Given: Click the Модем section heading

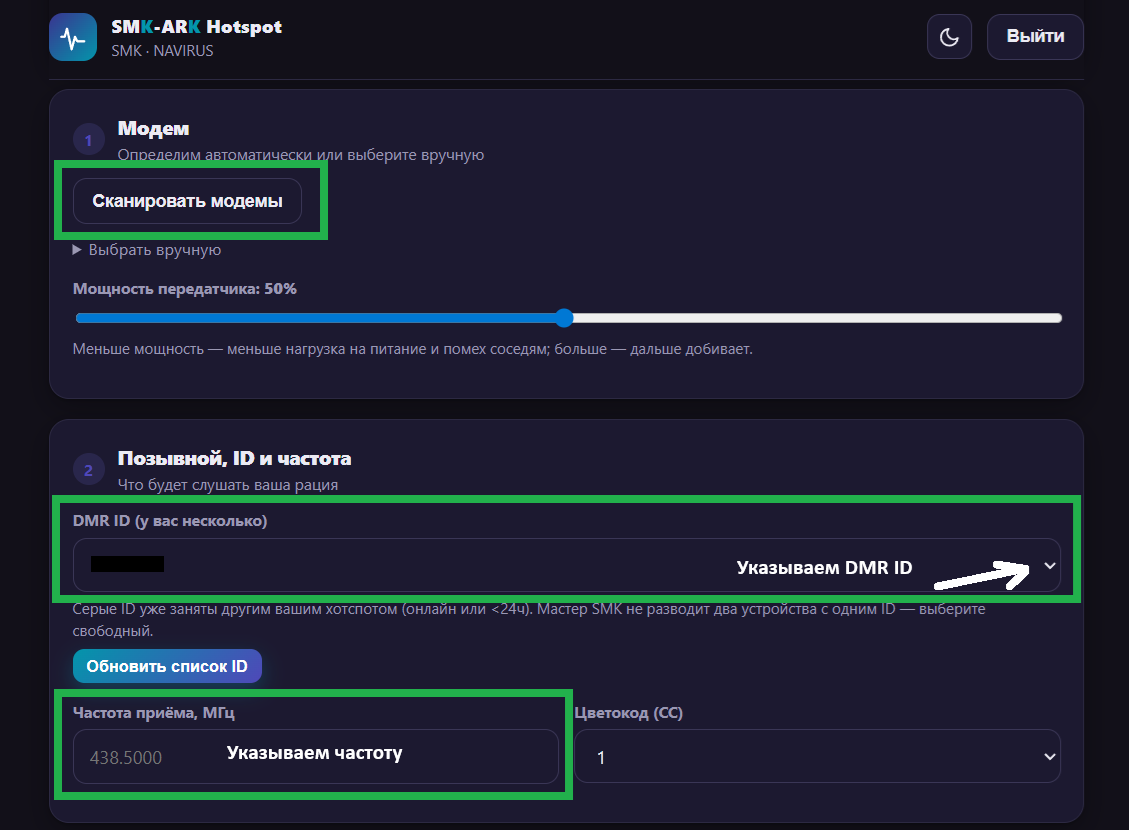Looking at the screenshot, I should click(x=153, y=129).
